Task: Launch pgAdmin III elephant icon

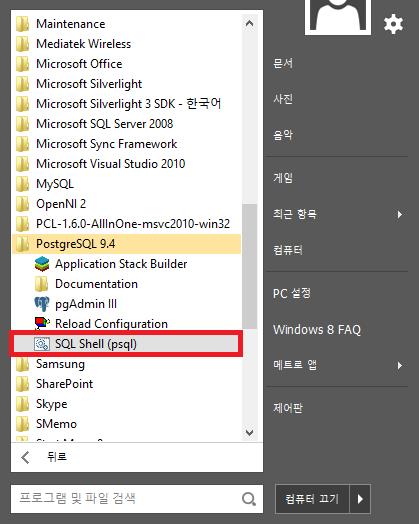Action: coord(42,304)
